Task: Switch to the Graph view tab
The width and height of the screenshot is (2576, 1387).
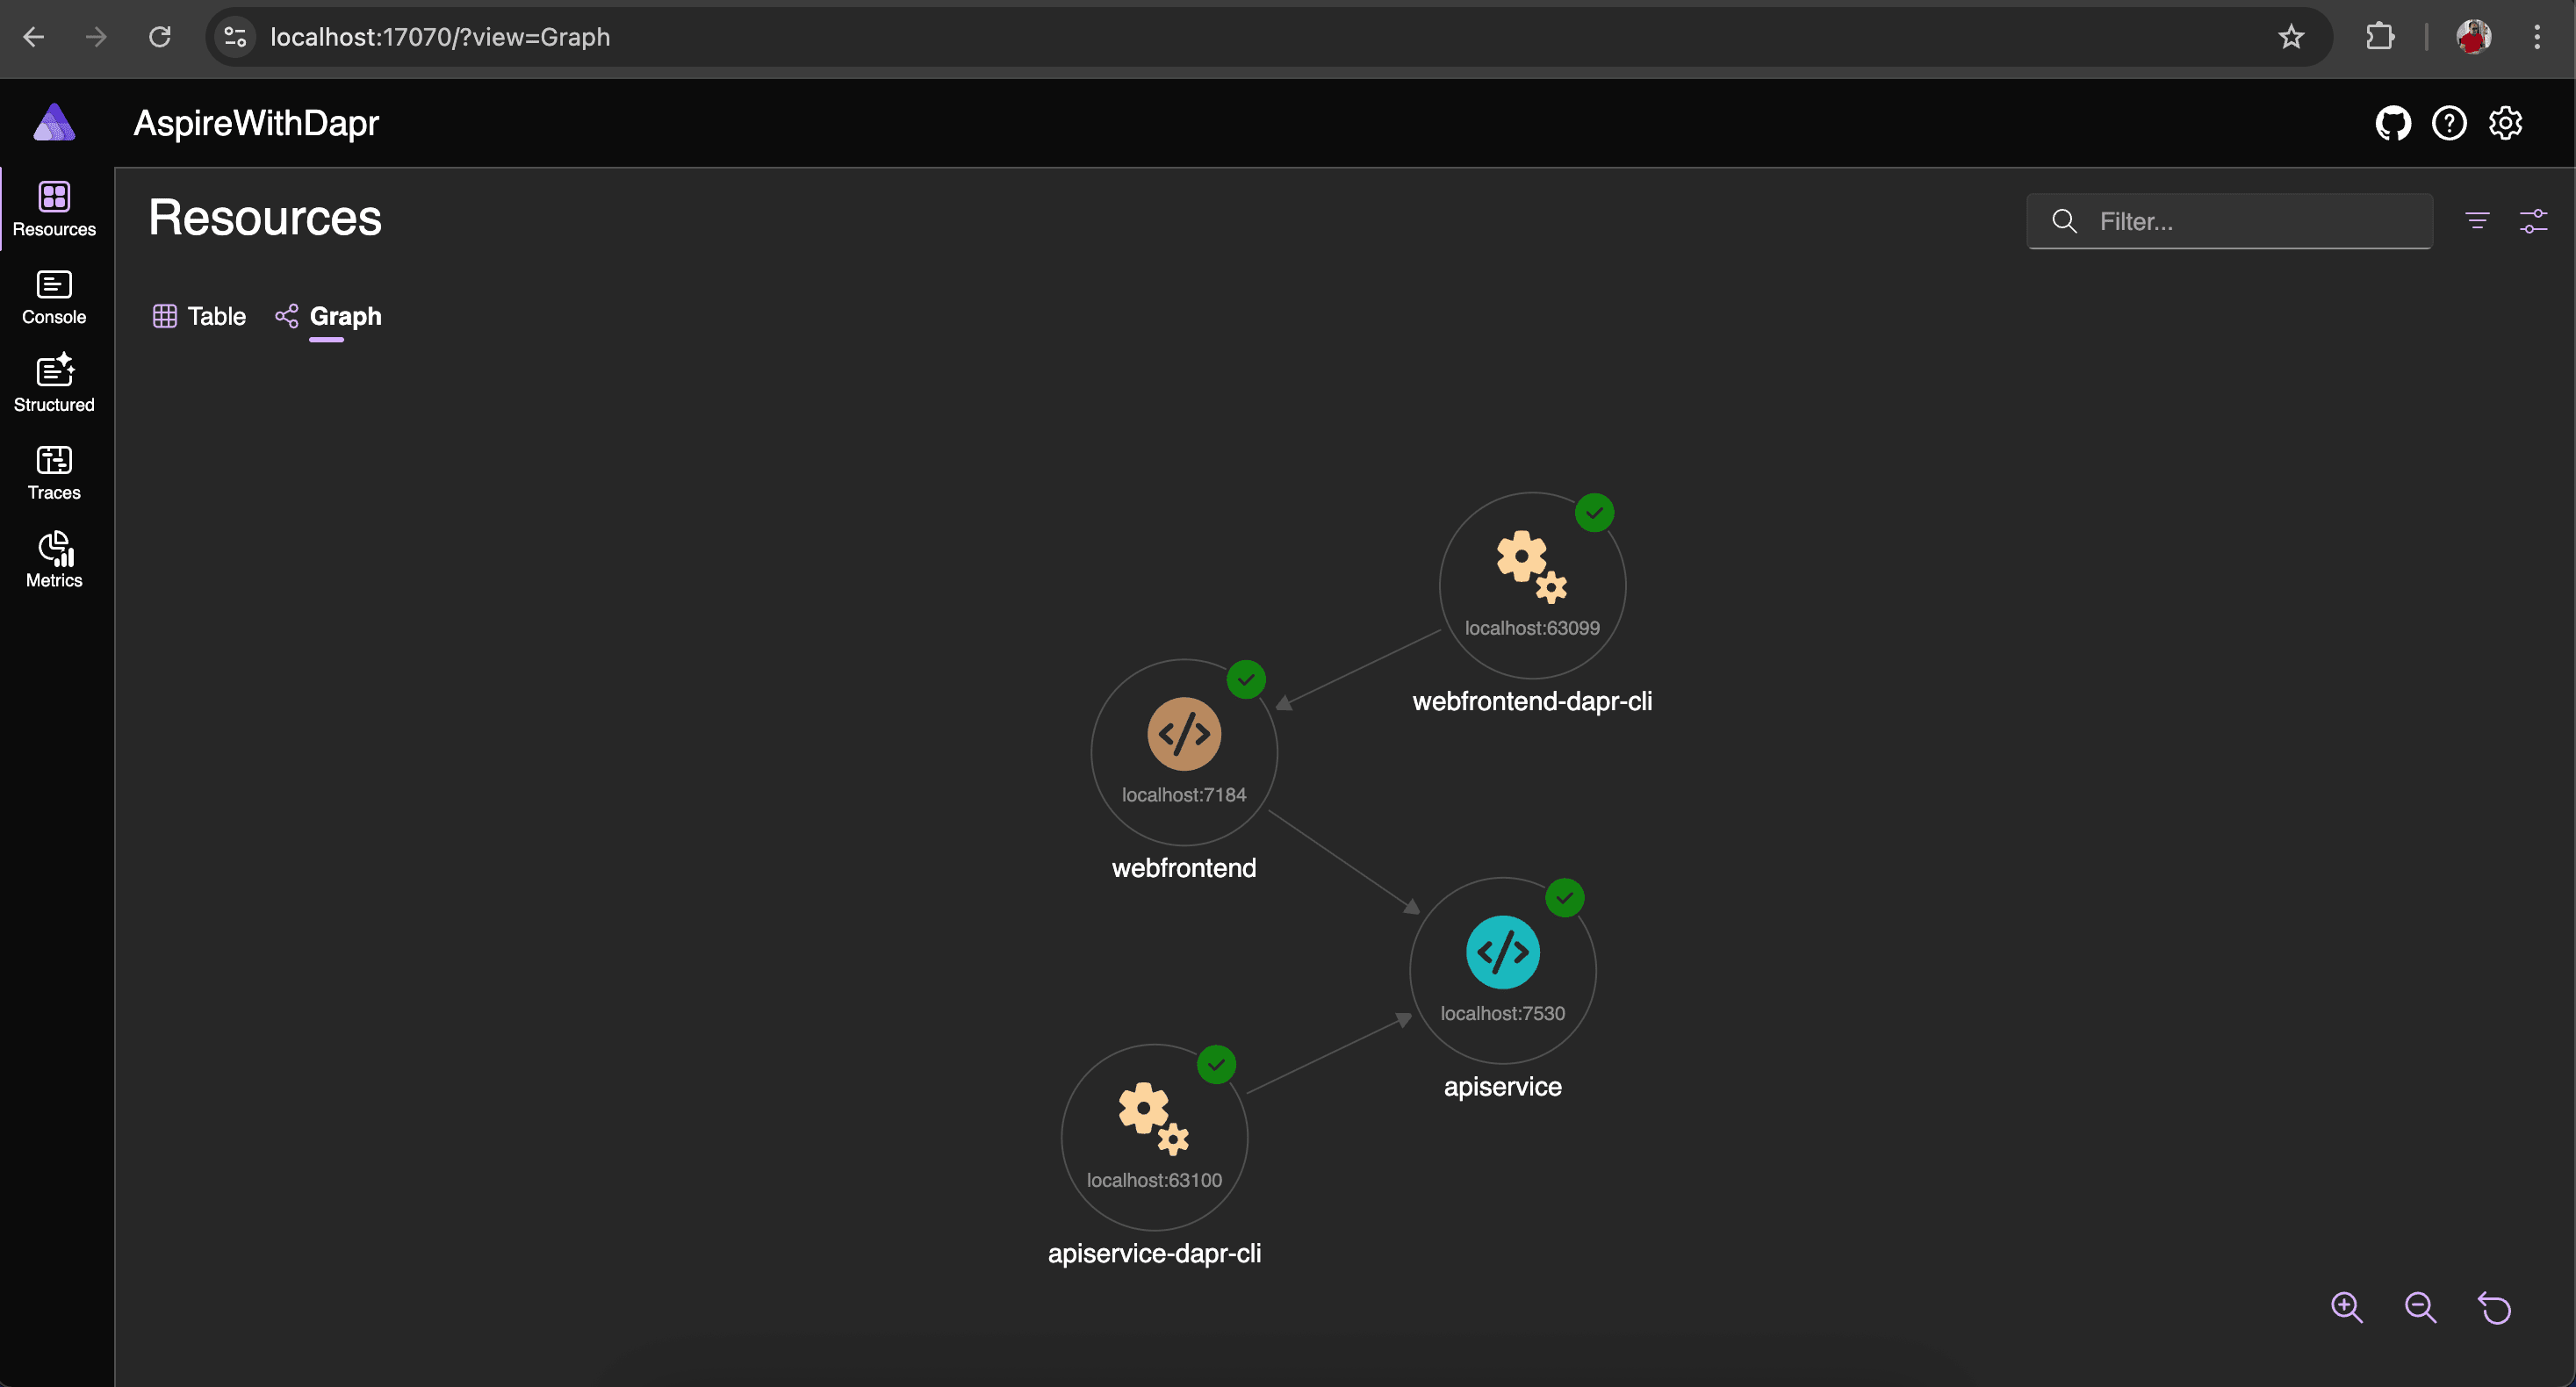Action: [x=328, y=316]
